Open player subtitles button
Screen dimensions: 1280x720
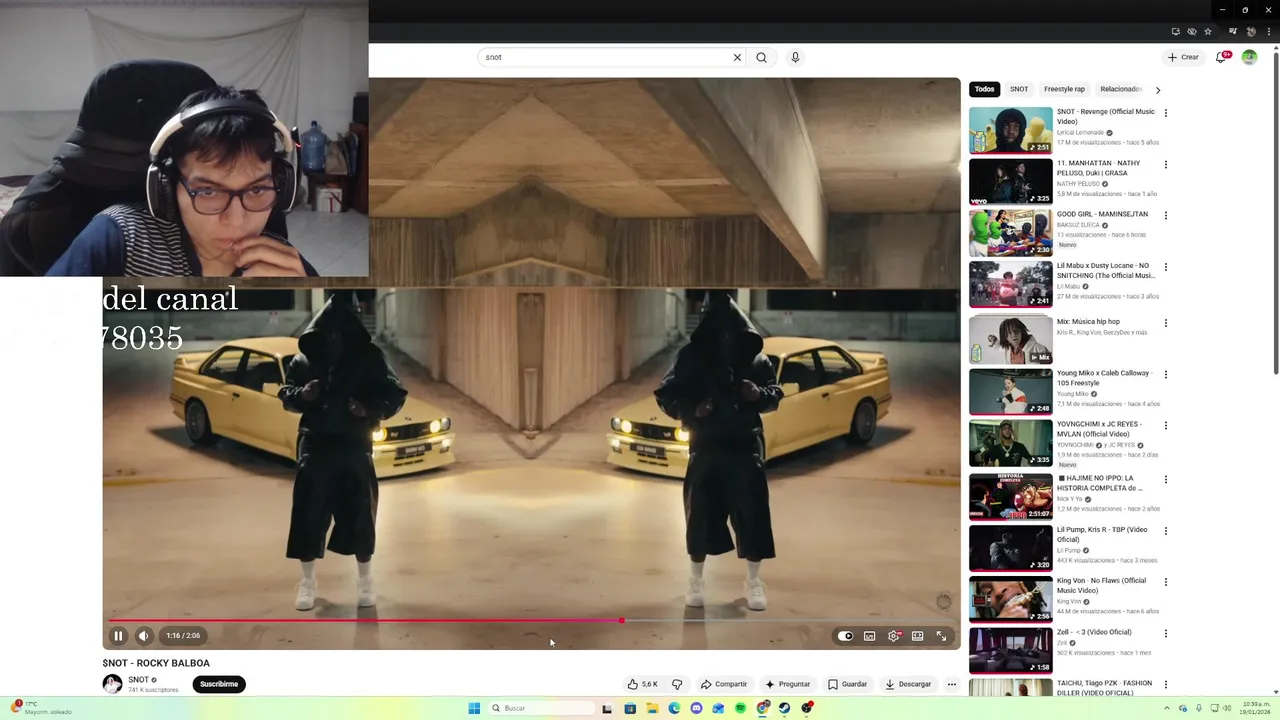(x=870, y=636)
